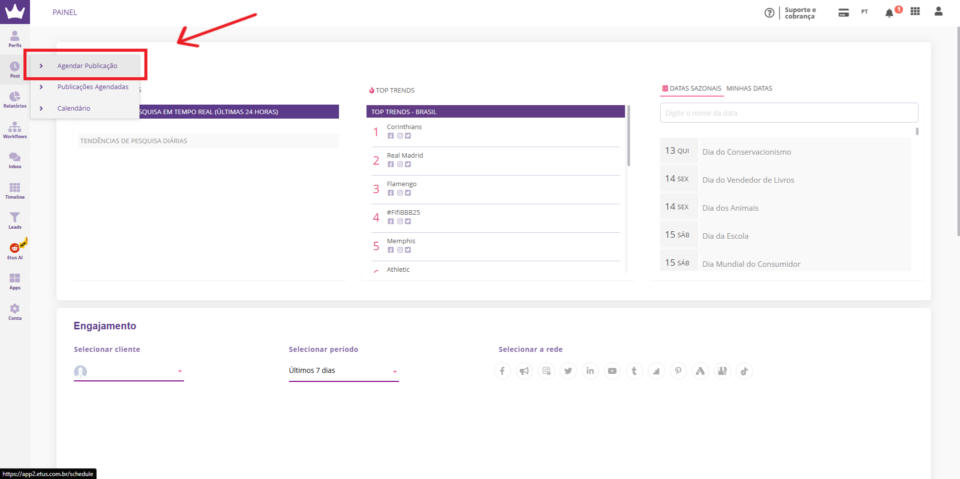The width and height of the screenshot is (960, 479).
Task: Launch Etus AI from the sidebar
Action: click(15, 250)
